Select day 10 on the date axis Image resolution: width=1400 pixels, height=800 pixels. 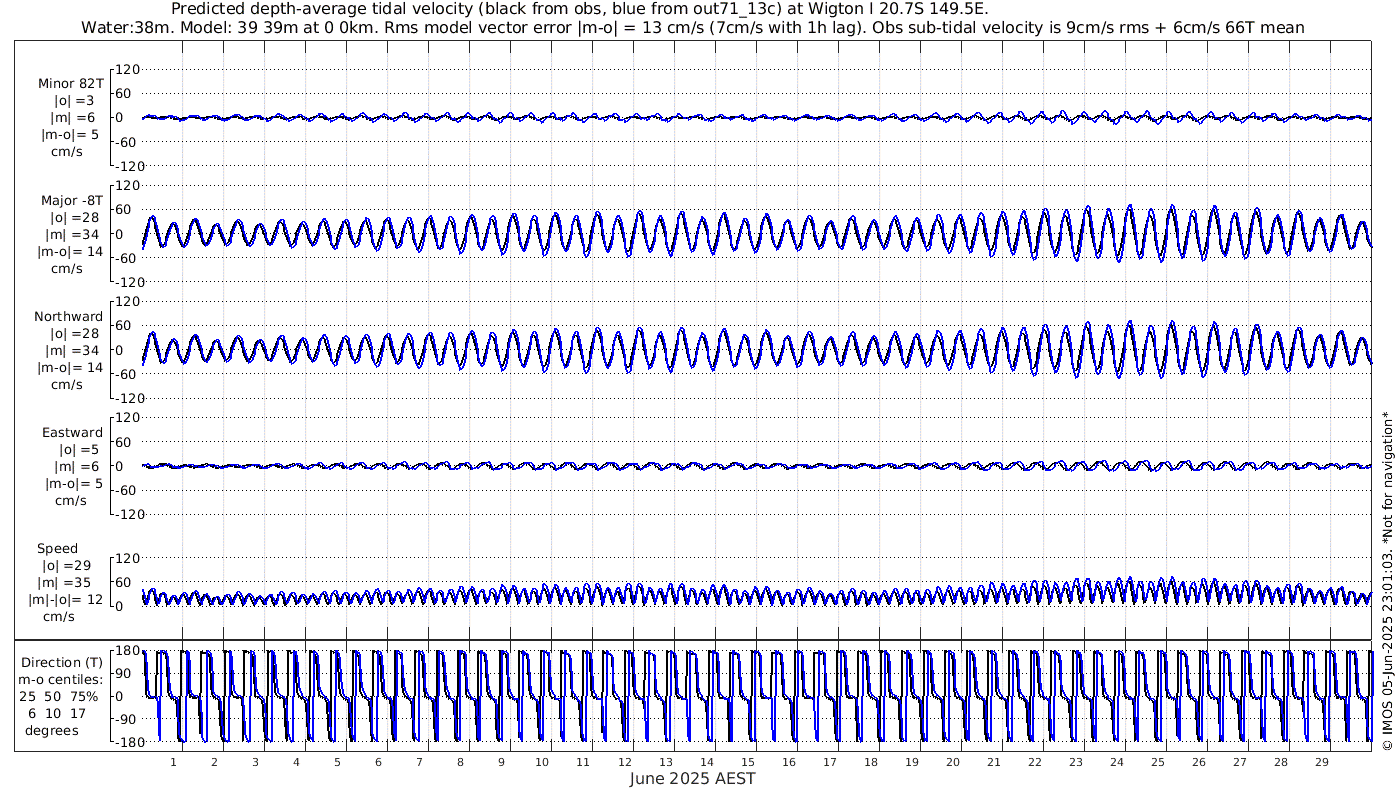click(x=542, y=761)
